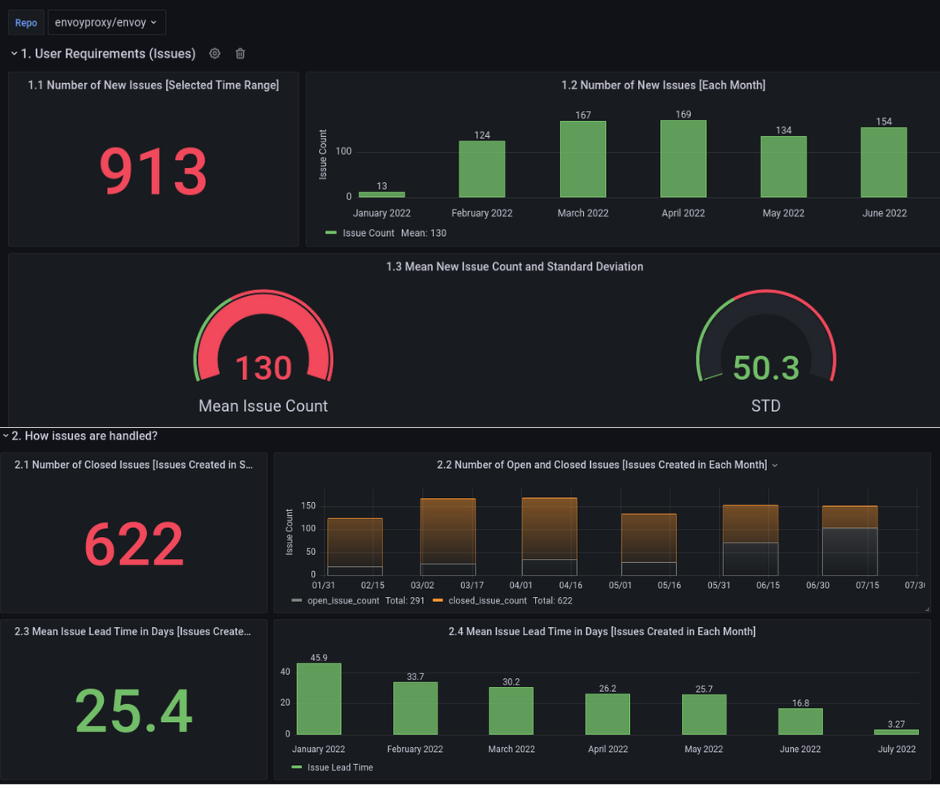Image resolution: width=940 pixels, height=788 pixels.
Task: Open the "1.1 Number of New Issues" panel title
Action: tap(153, 85)
